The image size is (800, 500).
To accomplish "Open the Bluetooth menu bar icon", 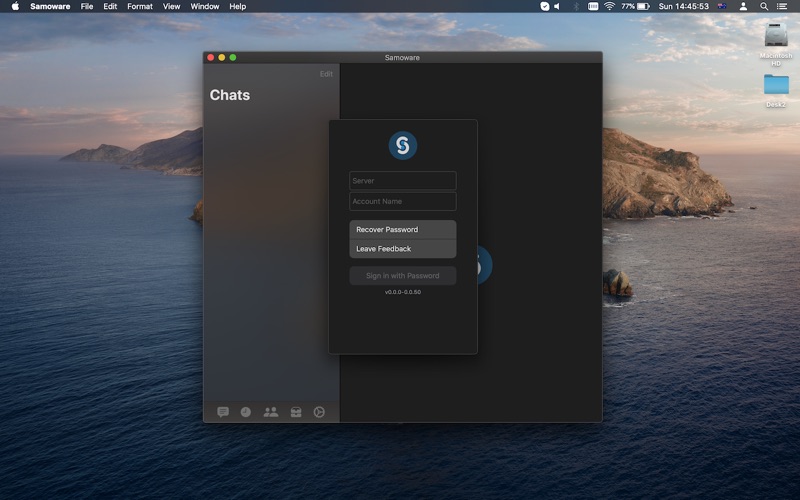I will click(576, 6).
